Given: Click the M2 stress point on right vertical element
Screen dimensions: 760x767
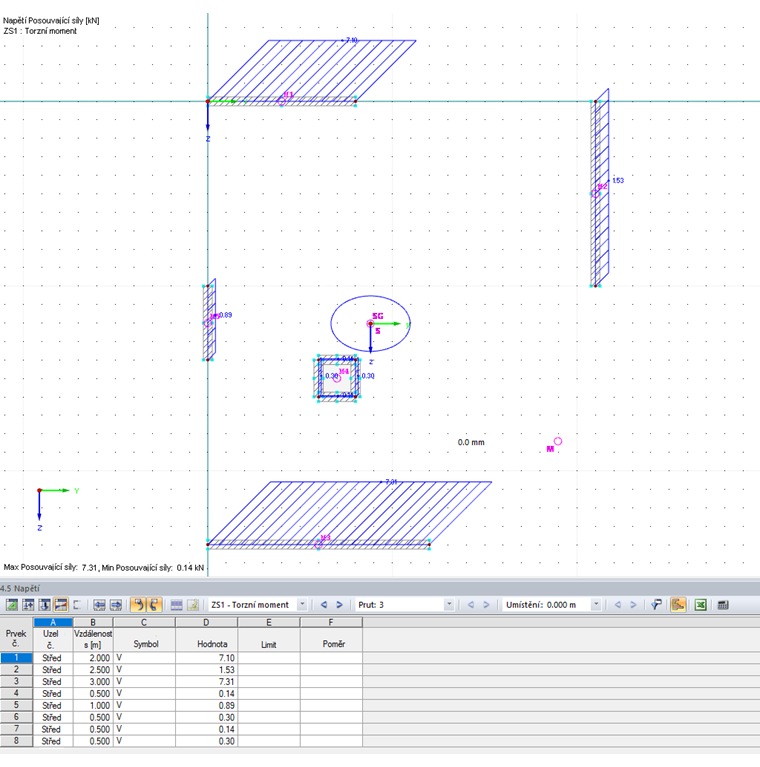Looking at the screenshot, I should [x=595, y=193].
